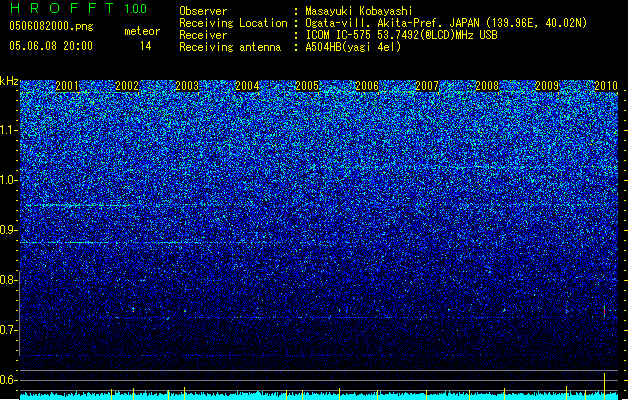Click the 2001 time marker

[67, 86]
